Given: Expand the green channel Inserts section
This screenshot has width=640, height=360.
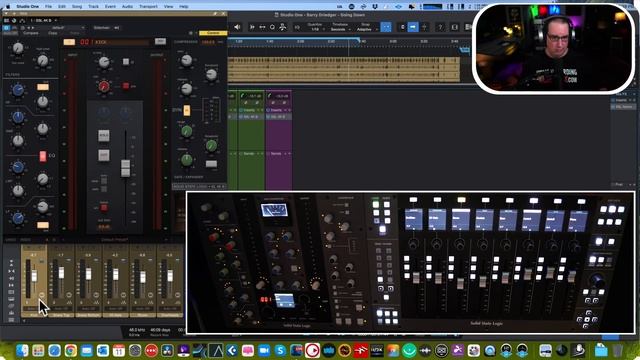Looking at the screenshot, I should point(251,110).
